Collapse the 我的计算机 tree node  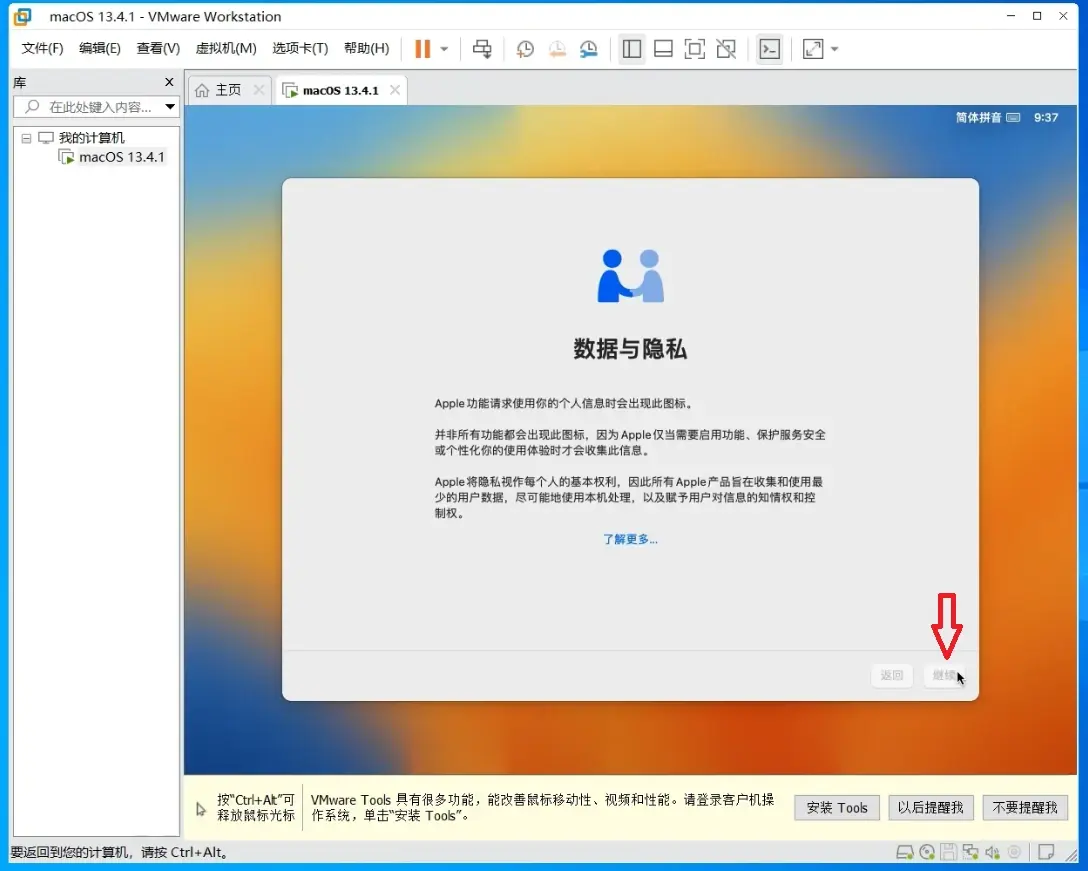(26, 138)
